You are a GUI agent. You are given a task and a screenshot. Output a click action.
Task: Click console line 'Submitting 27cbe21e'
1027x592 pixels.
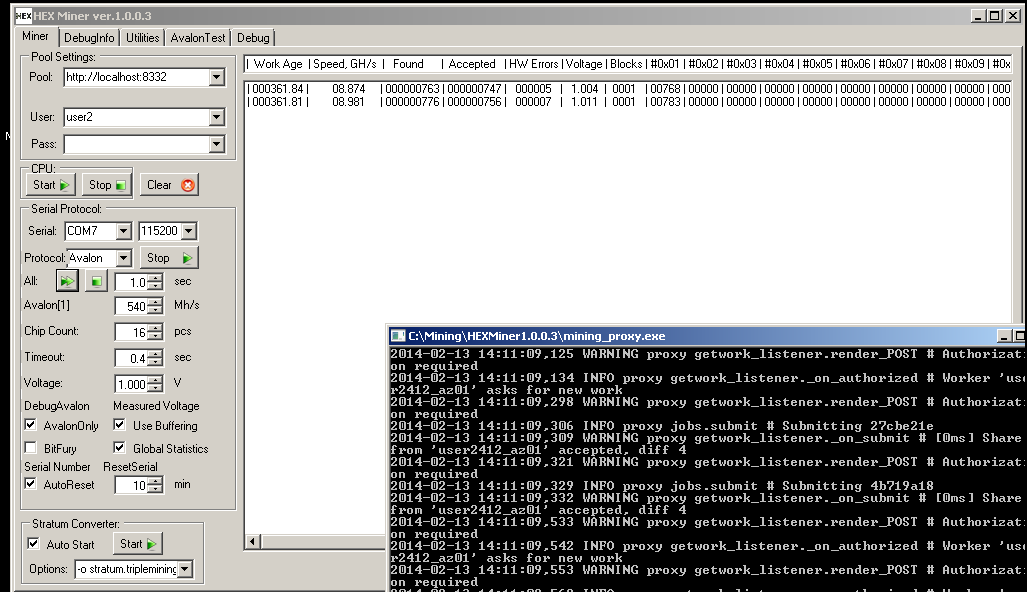662,426
